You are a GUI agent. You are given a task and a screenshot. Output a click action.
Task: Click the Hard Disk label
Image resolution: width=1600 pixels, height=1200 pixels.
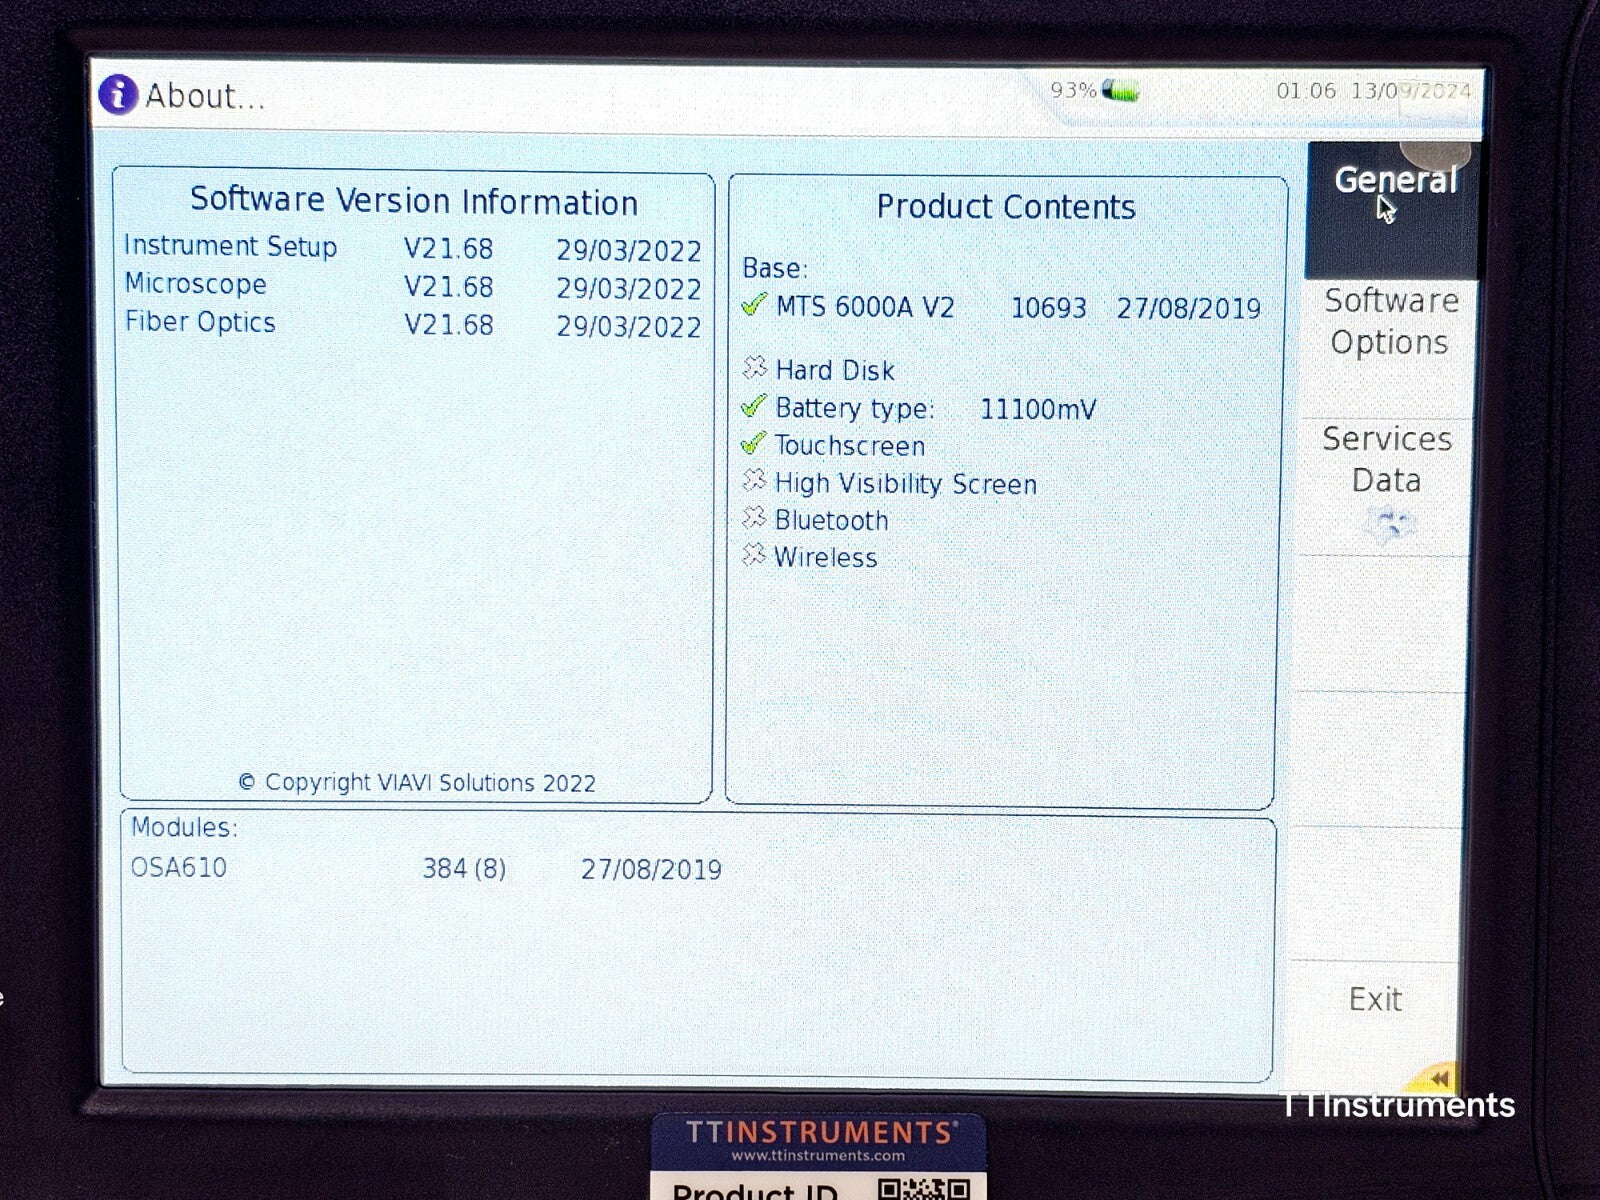tap(834, 371)
